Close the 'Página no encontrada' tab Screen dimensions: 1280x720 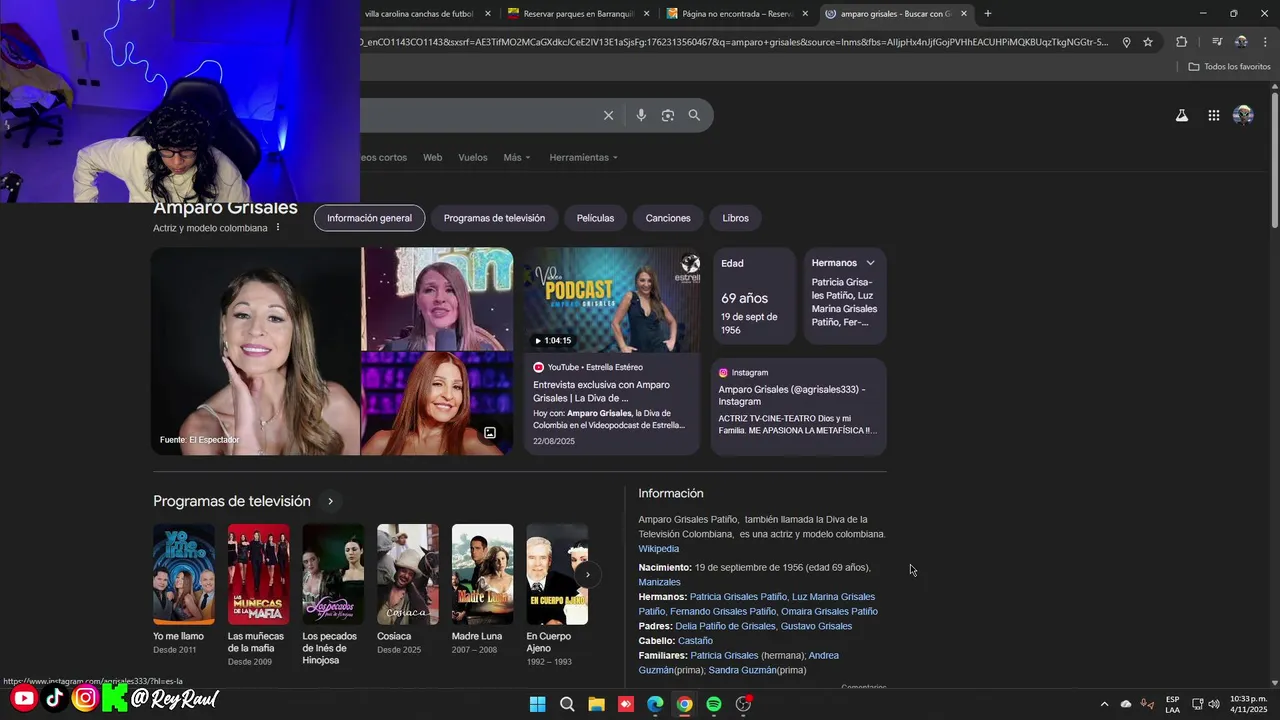805,14
